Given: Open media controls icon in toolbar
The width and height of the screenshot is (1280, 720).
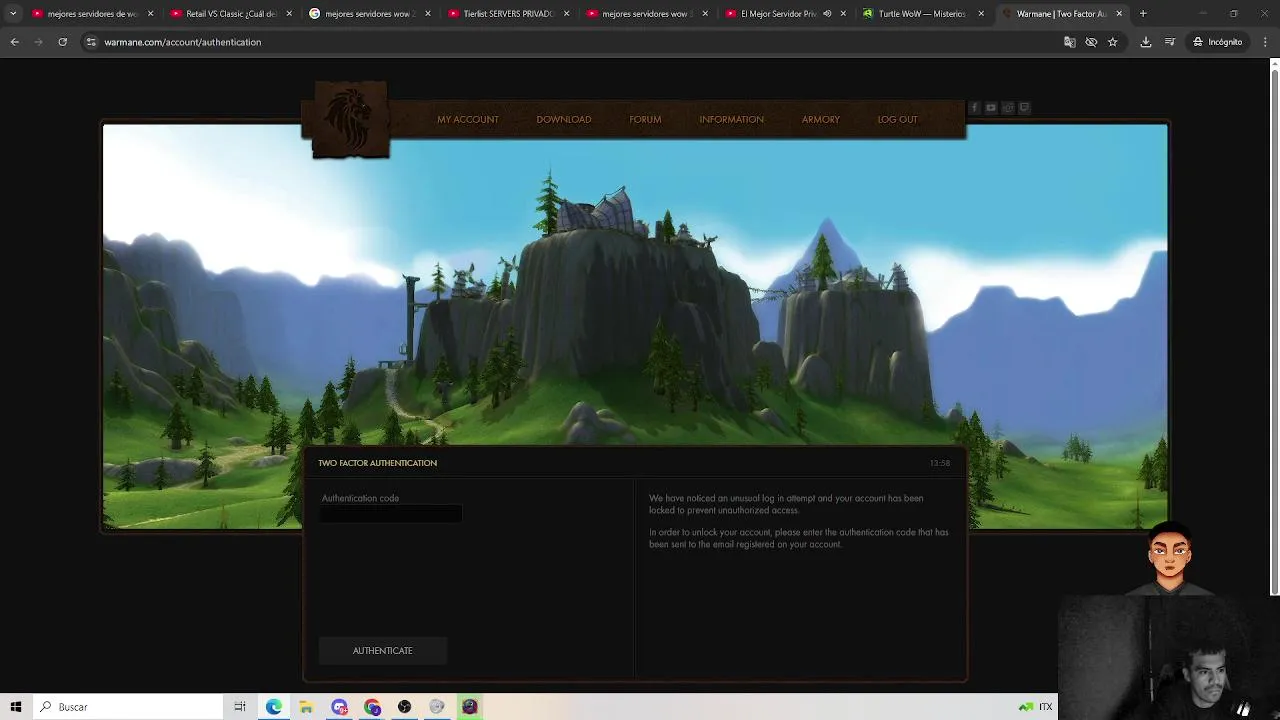Looking at the screenshot, I should pos(1170,42).
